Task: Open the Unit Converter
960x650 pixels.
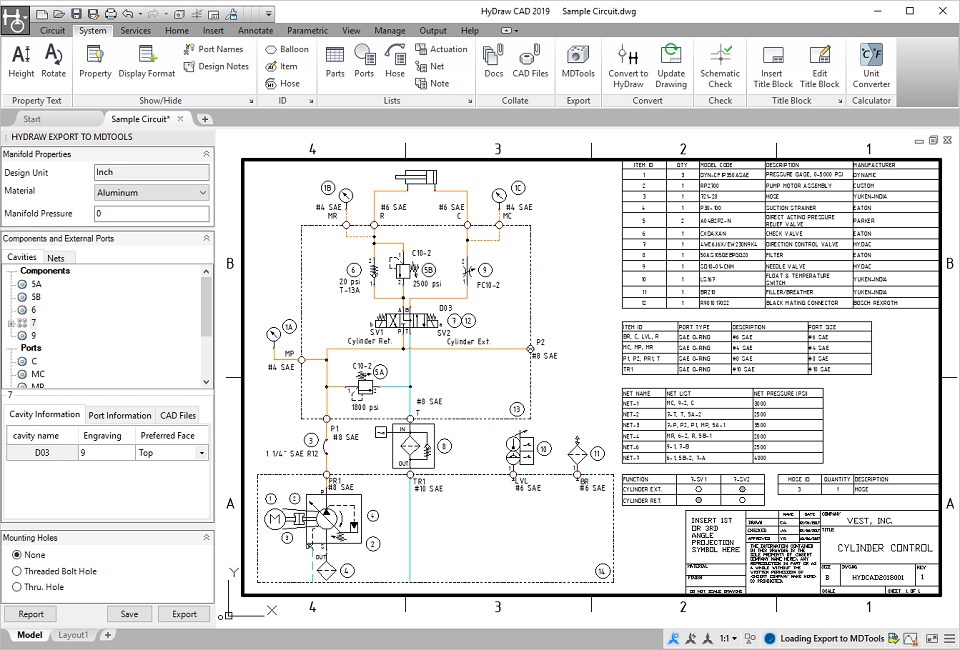Action: (x=871, y=62)
